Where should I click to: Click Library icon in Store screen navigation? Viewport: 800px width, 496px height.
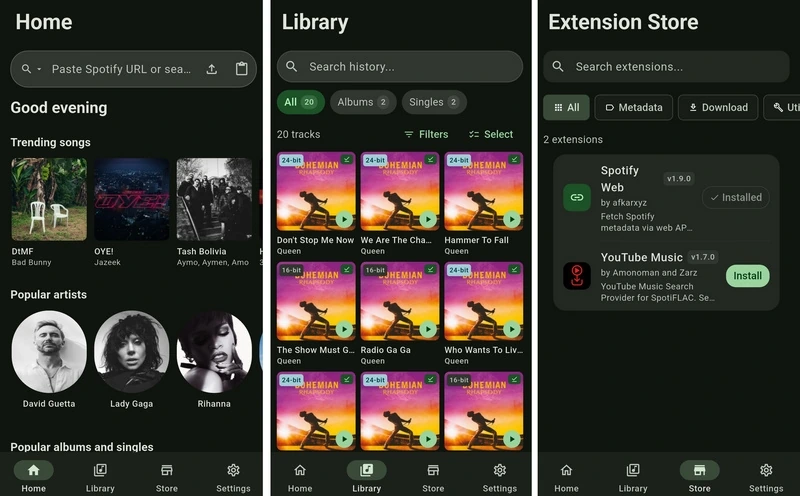pyautogui.click(x=633, y=470)
